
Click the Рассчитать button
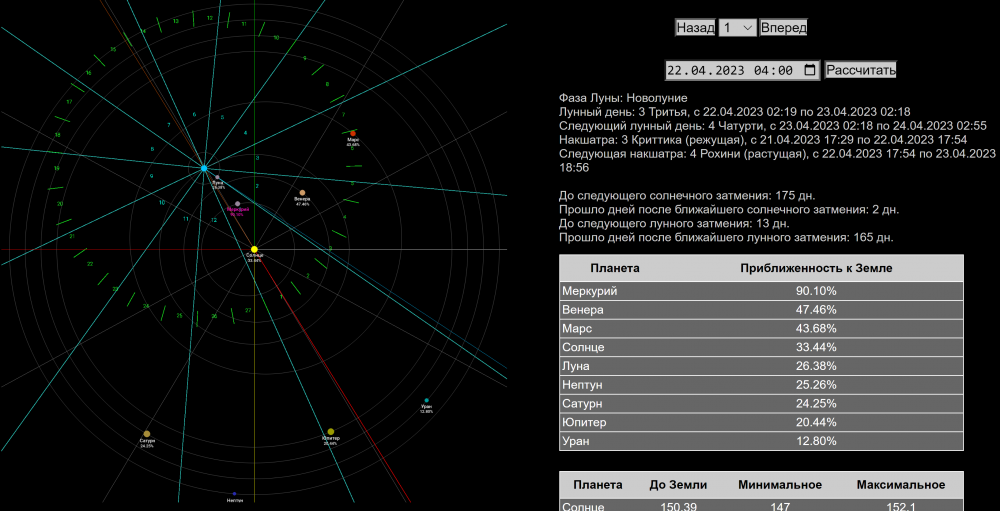861,70
